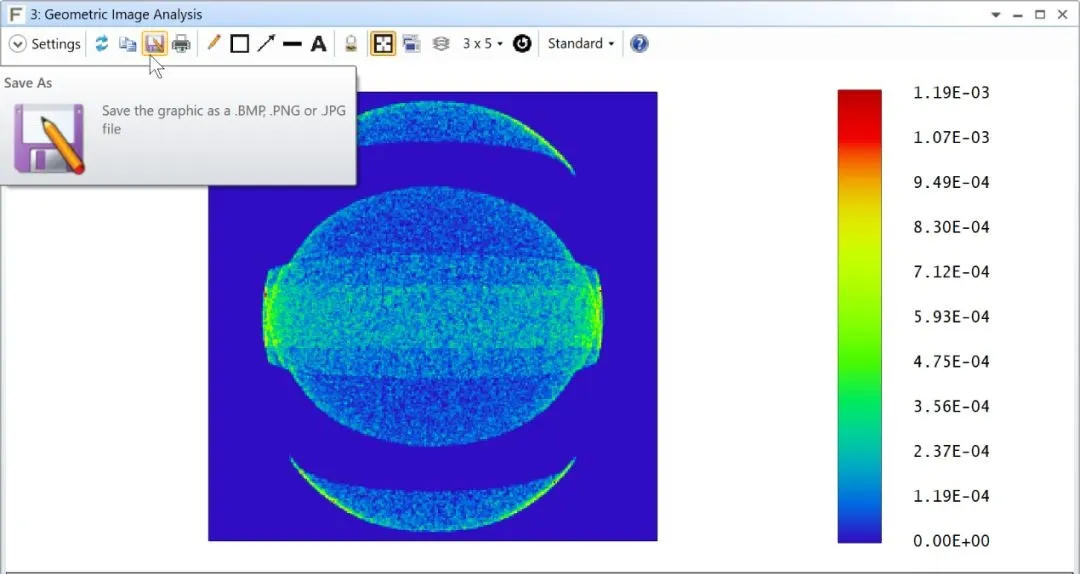Select the arrow drawing tool

(x=266, y=44)
